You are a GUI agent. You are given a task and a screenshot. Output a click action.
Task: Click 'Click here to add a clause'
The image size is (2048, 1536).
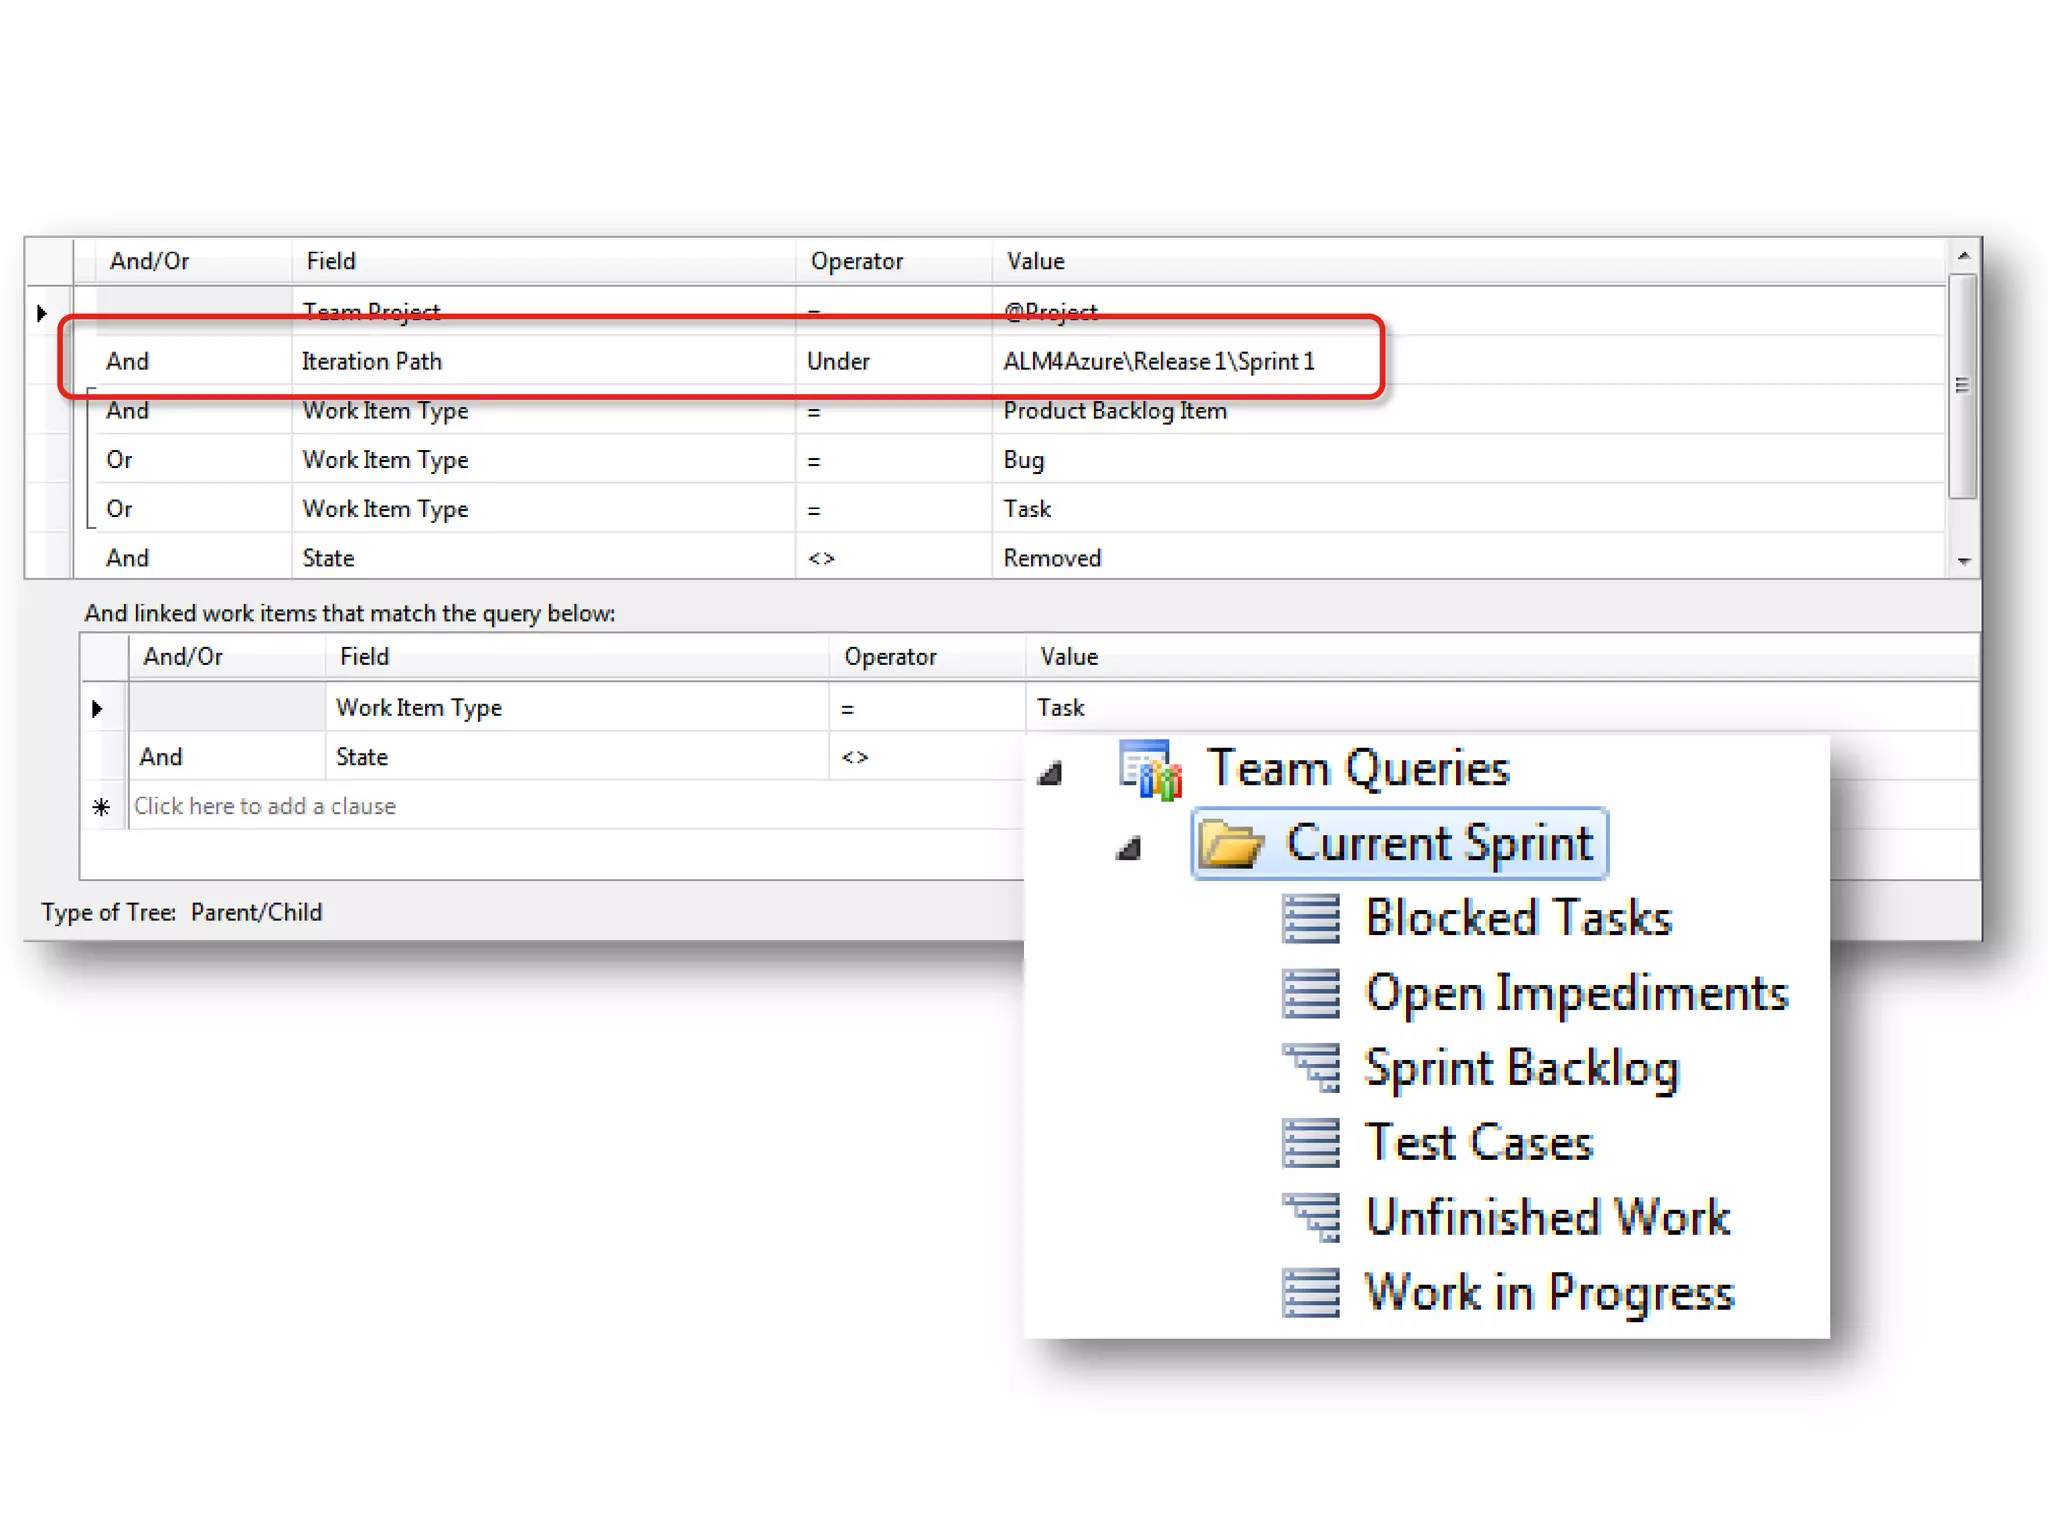pyautogui.click(x=265, y=806)
